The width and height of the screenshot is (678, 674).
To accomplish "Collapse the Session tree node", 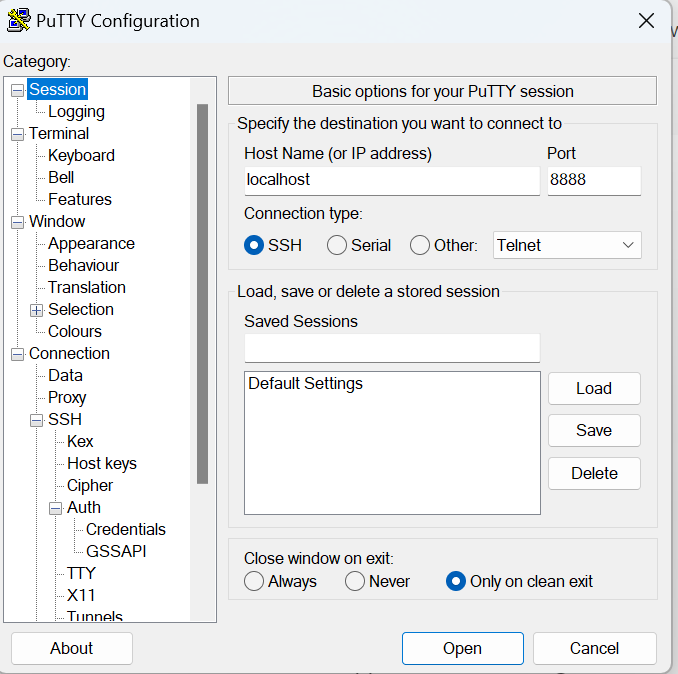I will (17, 90).
